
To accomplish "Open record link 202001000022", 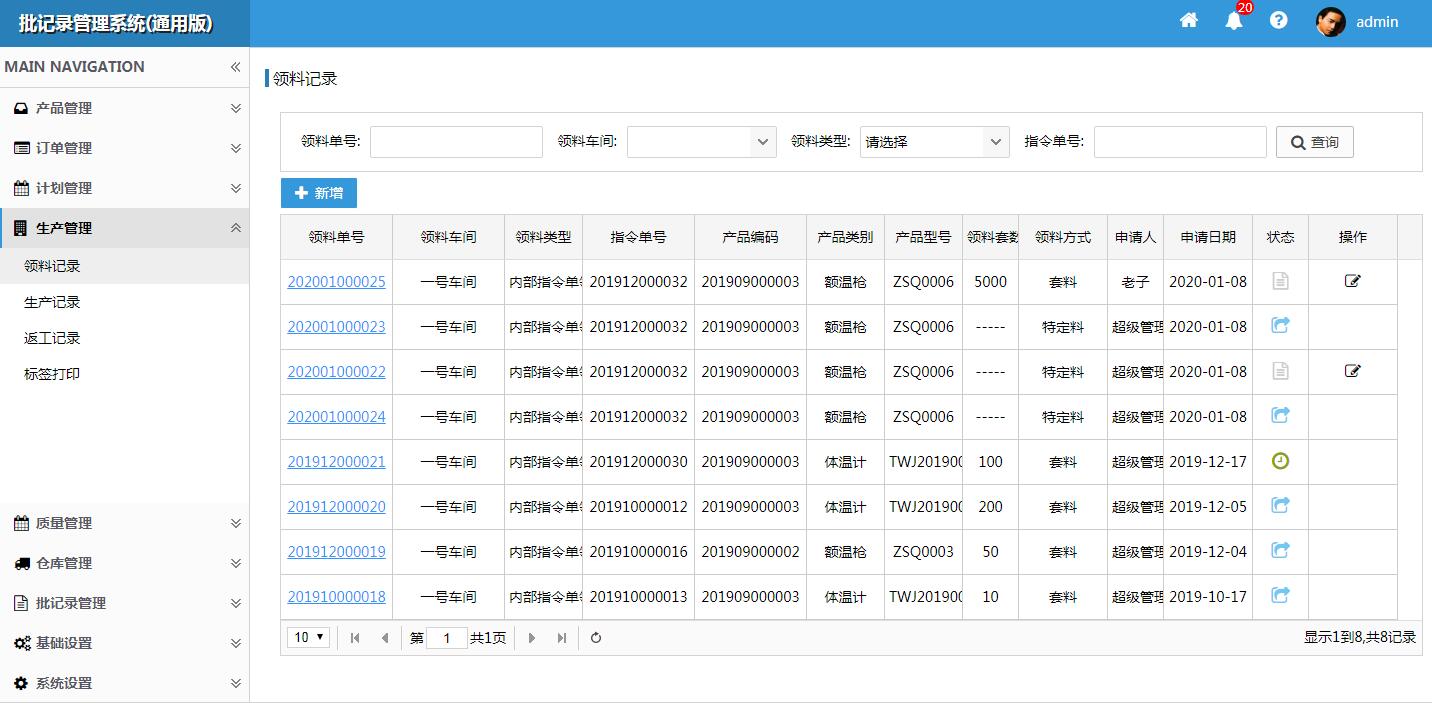I will [336, 372].
